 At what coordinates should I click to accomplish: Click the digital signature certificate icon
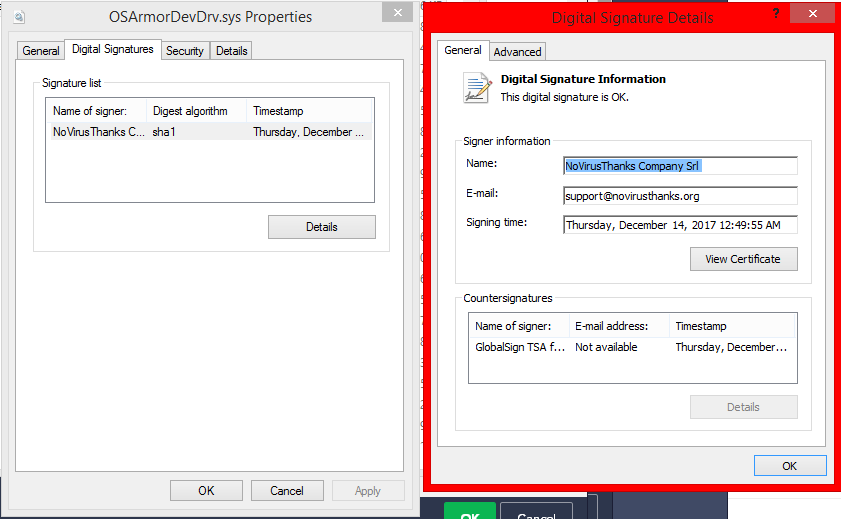[x=477, y=87]
